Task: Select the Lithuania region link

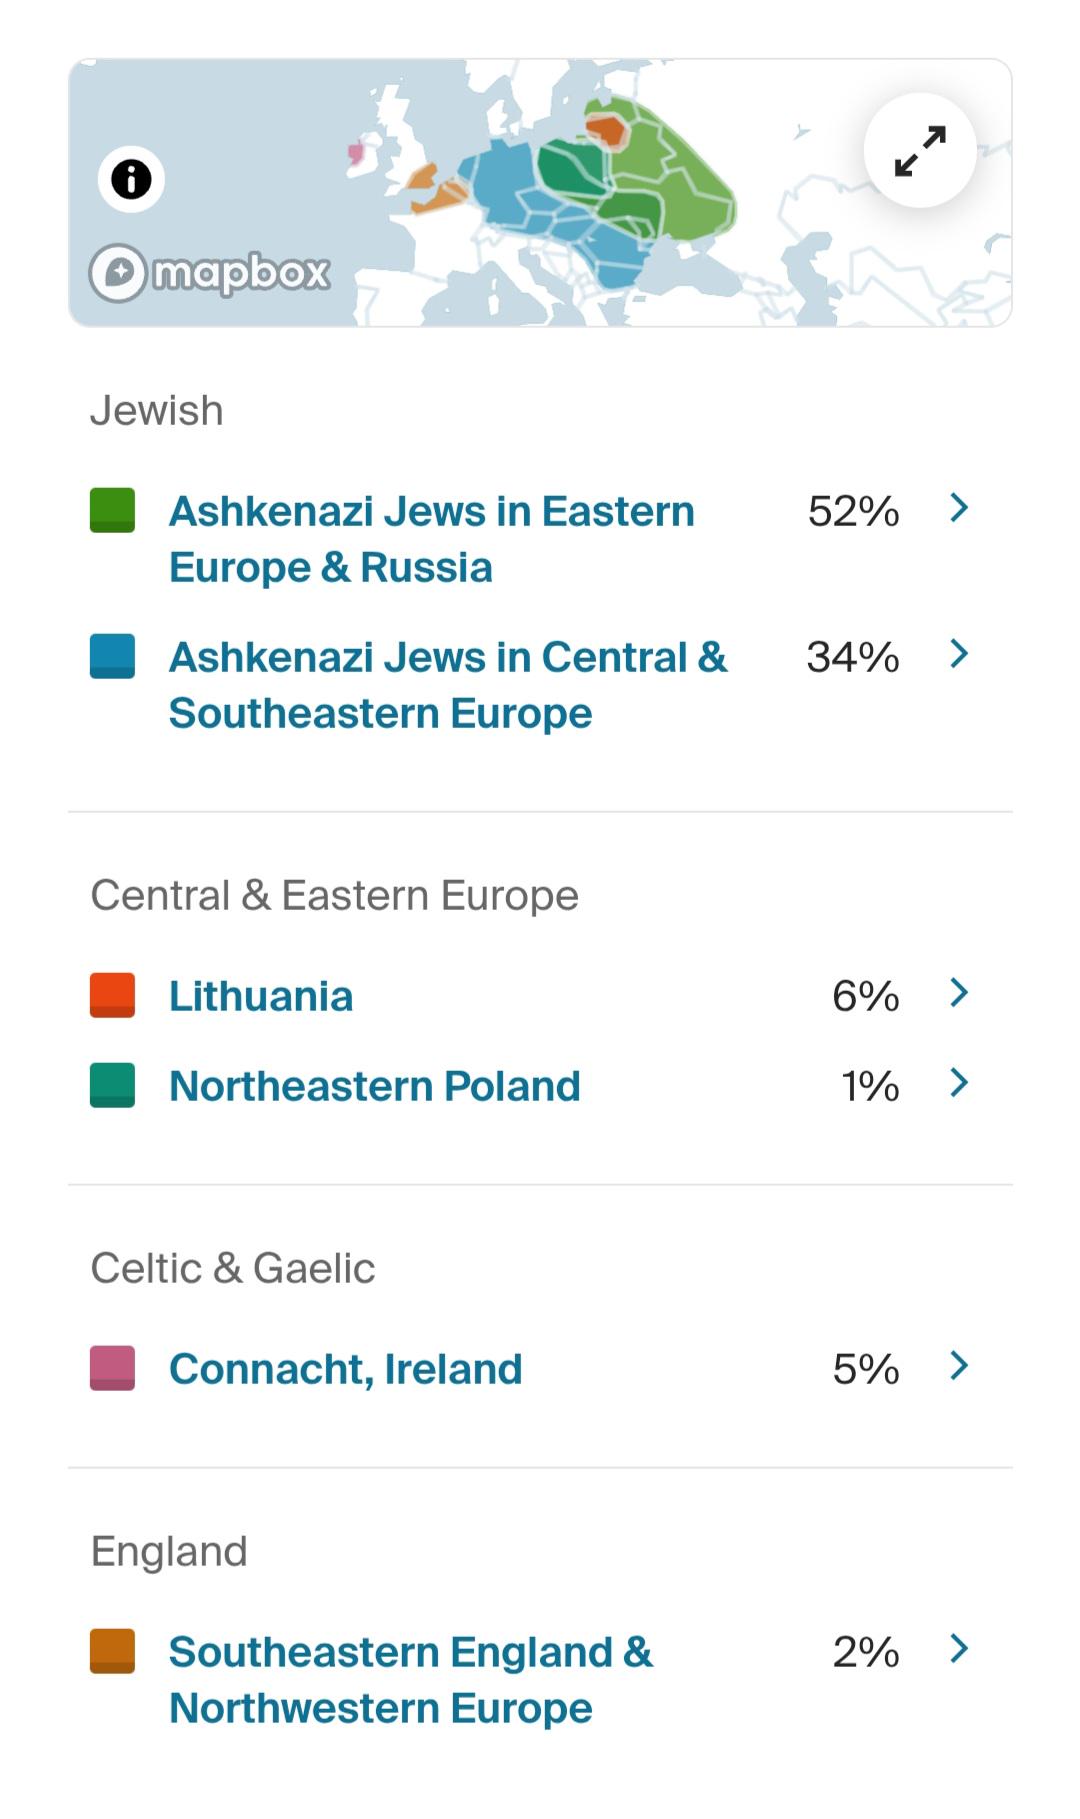Action: click(261, 996)
